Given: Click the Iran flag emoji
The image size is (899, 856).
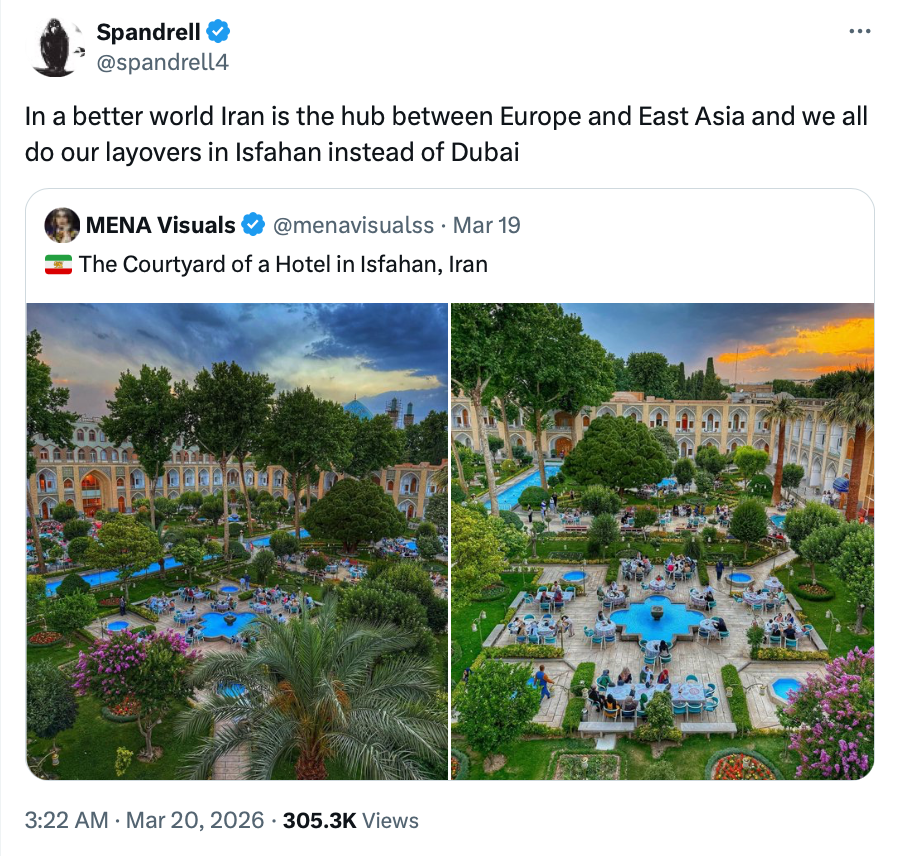Looking at the screenshot, I should click(59, 264).
